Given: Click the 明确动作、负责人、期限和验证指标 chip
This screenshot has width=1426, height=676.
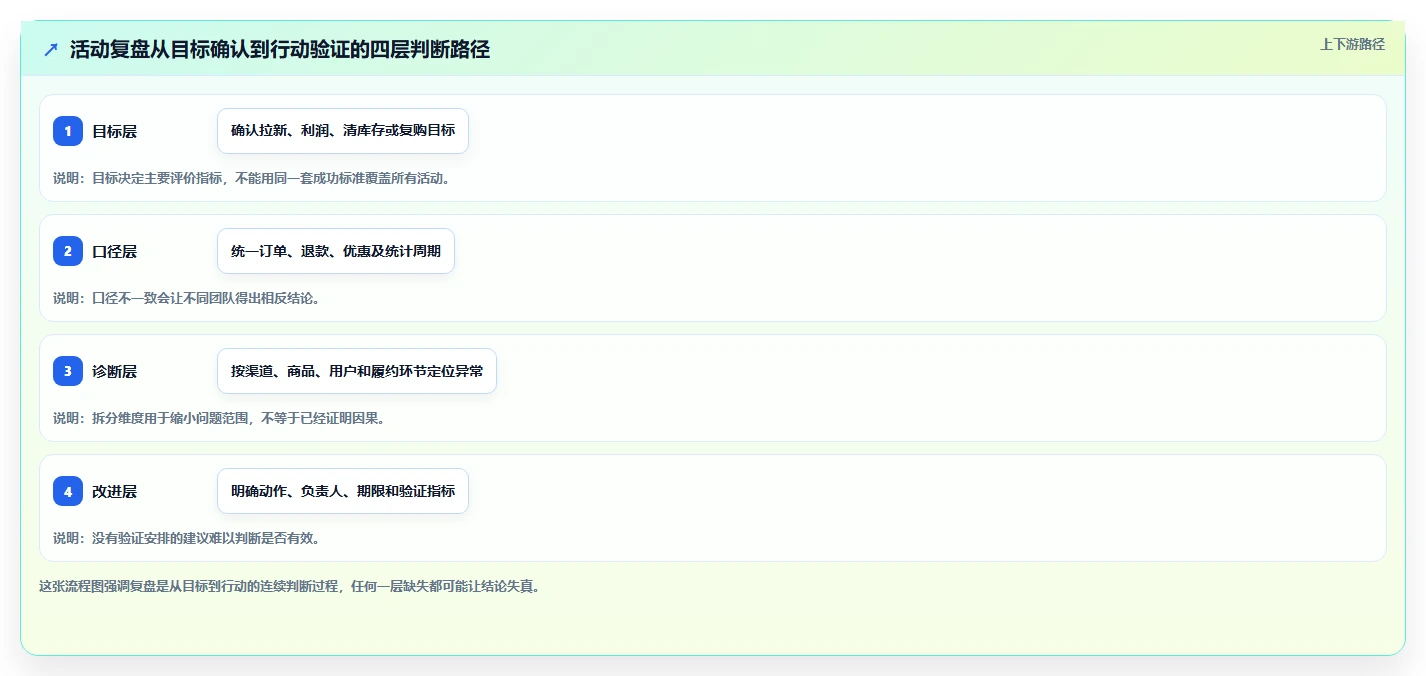Looking at the screenshot, I should (343, 491).
